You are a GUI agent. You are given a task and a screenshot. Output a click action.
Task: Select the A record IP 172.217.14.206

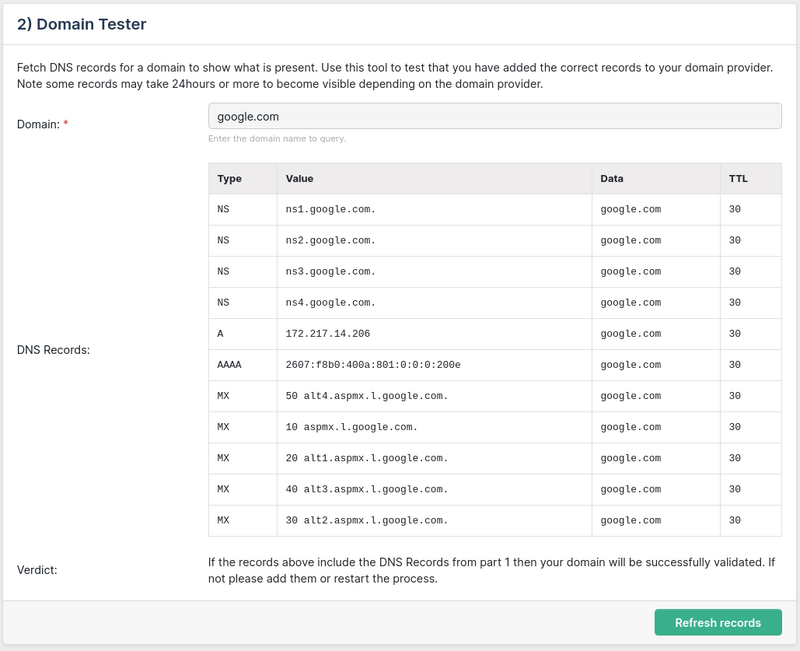click(328, 334)
